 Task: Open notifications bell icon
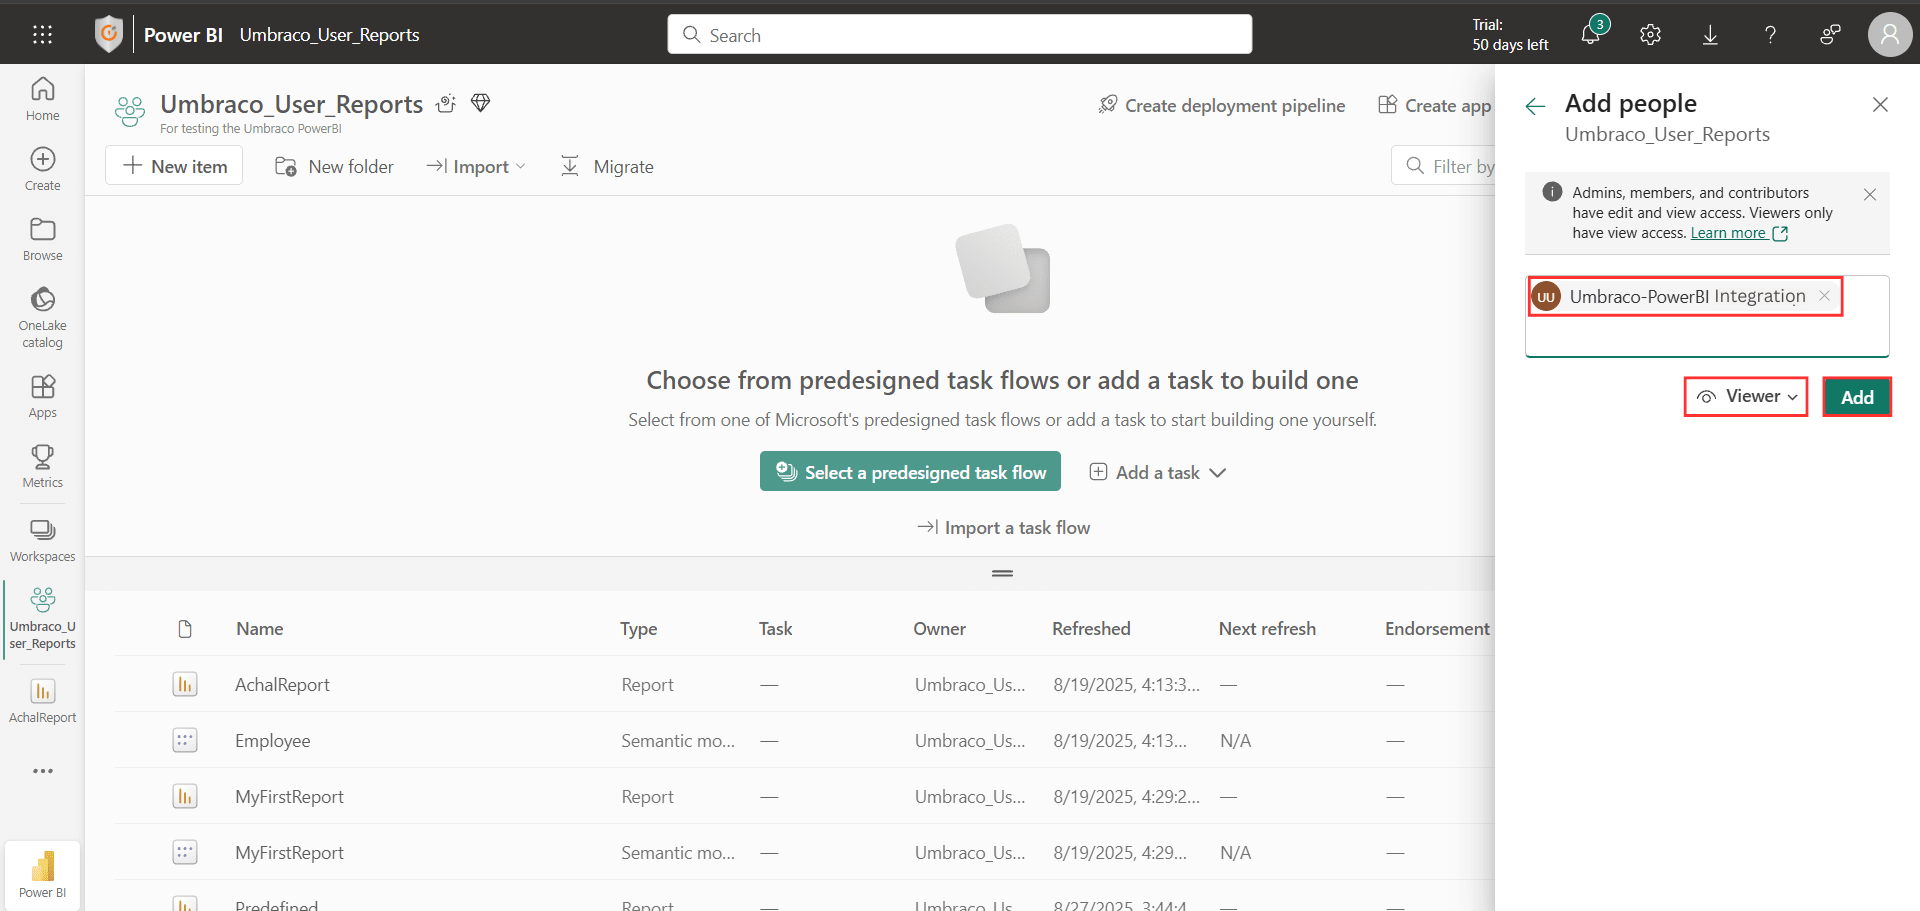click(1591, 35)
